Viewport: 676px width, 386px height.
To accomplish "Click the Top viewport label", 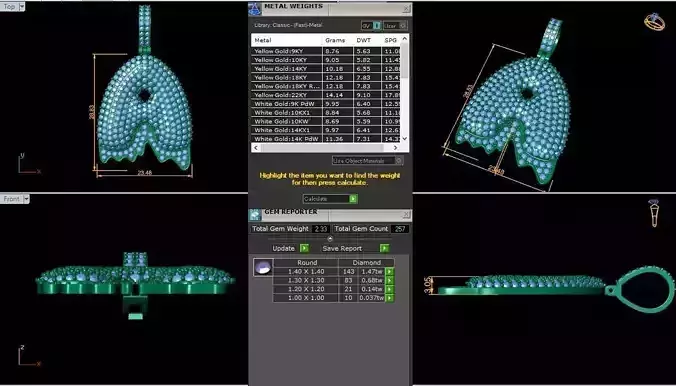I will pyautogui.click(x=9, y=6).
